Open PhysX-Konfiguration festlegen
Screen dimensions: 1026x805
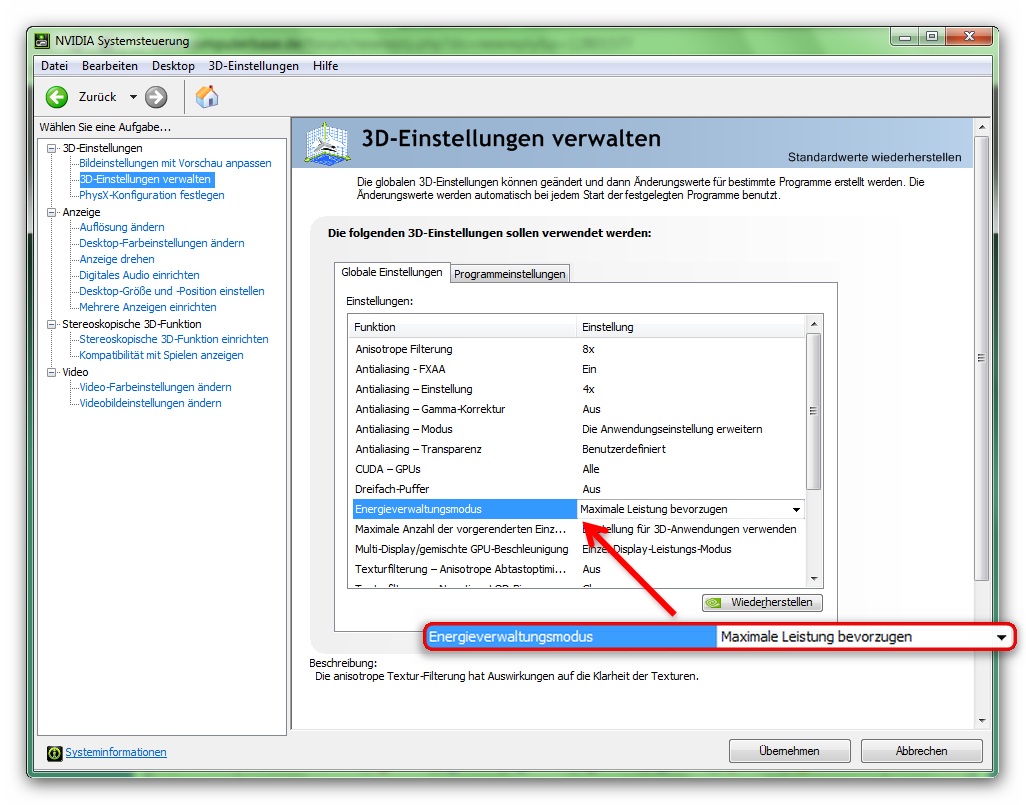(152, 195)
